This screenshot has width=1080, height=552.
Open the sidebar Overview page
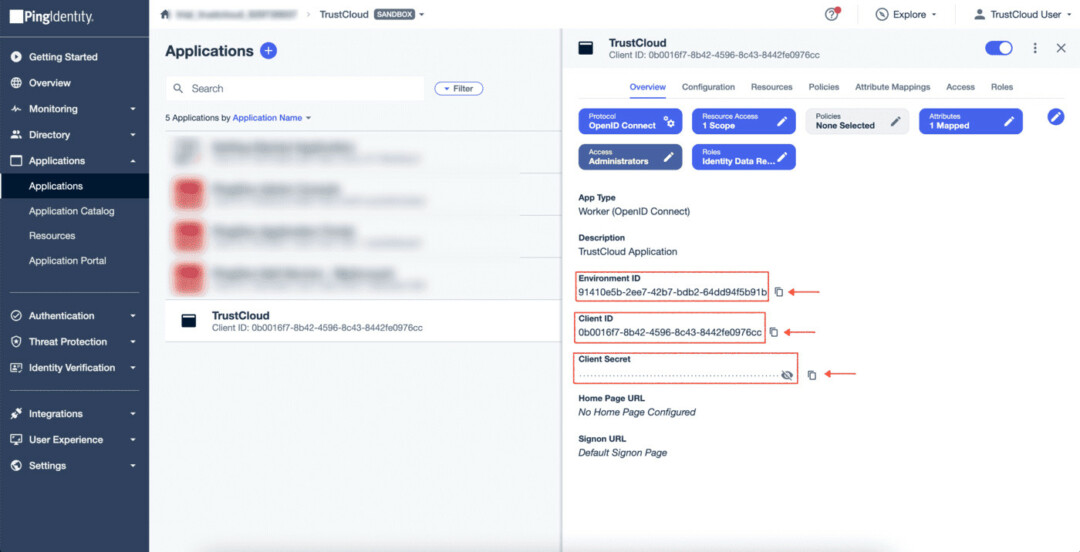tap(50, 83)
